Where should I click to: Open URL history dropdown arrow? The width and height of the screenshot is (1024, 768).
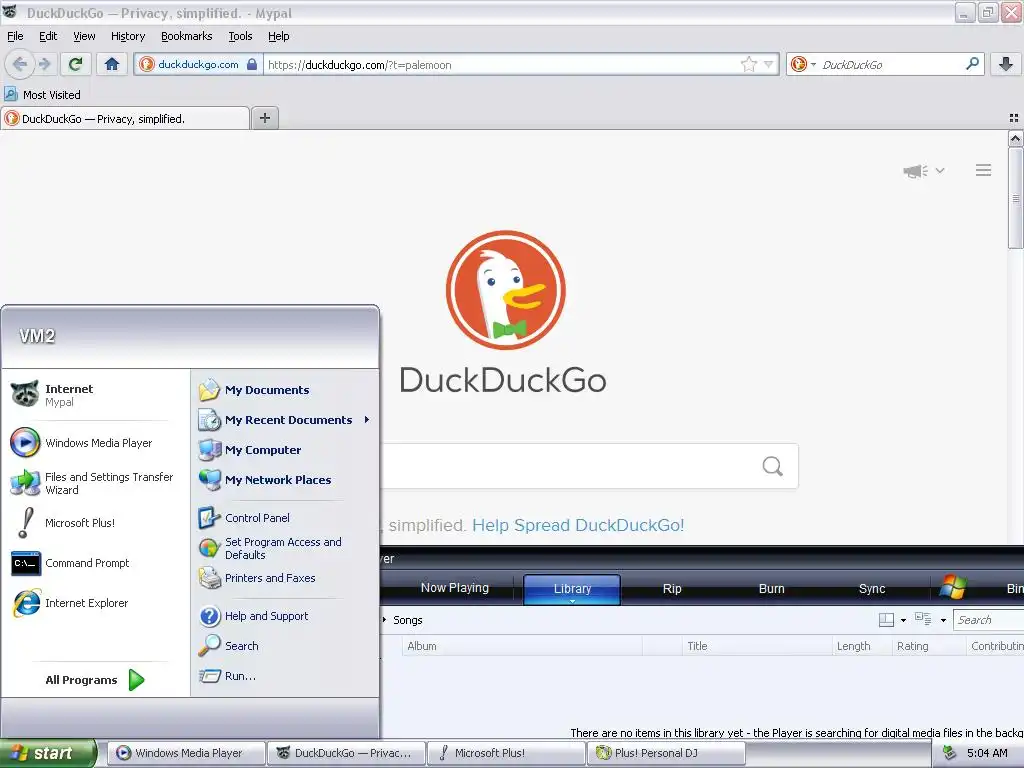click(x=769, y=64)
